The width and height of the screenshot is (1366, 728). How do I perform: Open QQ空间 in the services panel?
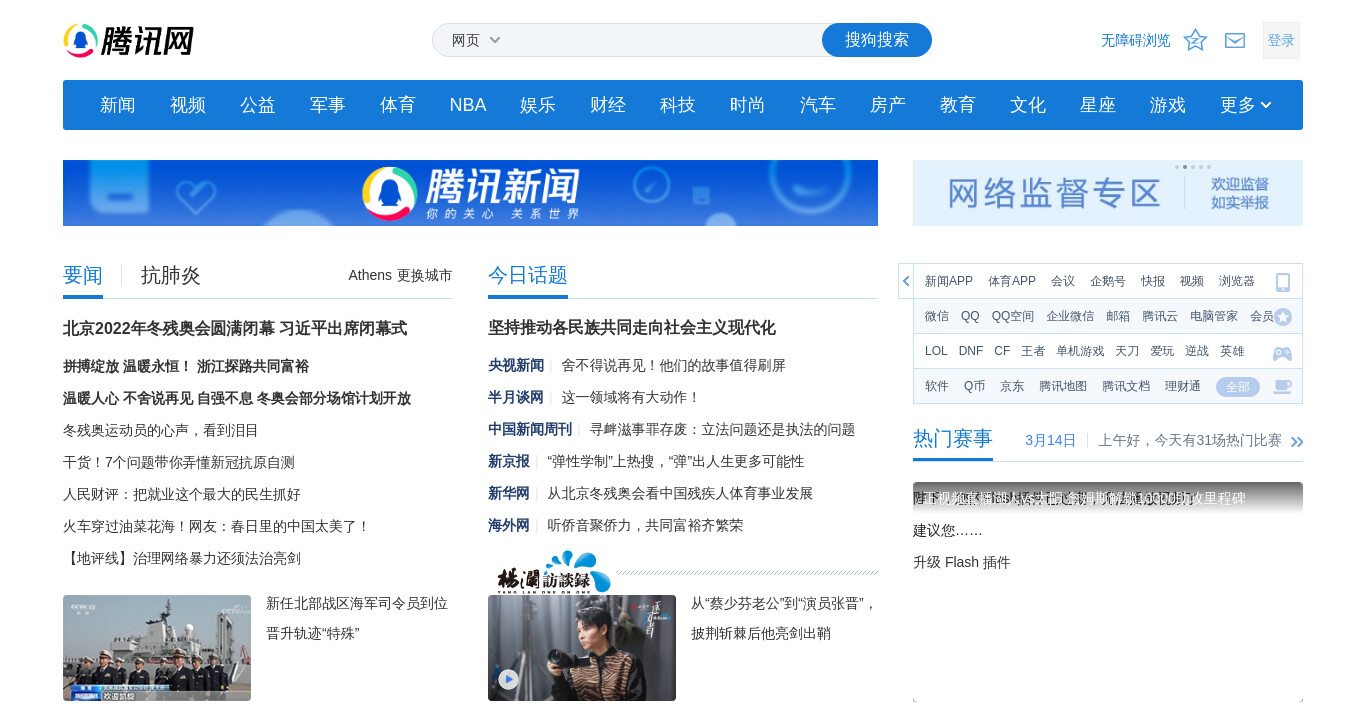(x=1013, y=316)
